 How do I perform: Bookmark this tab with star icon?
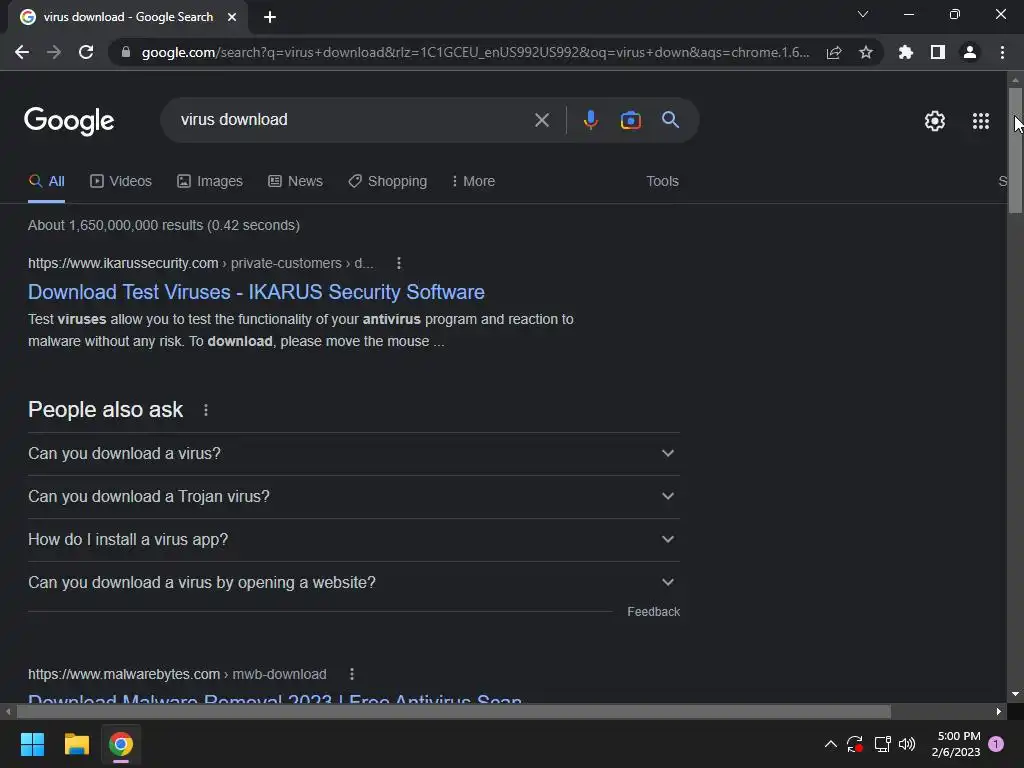(x=866, y=52)
